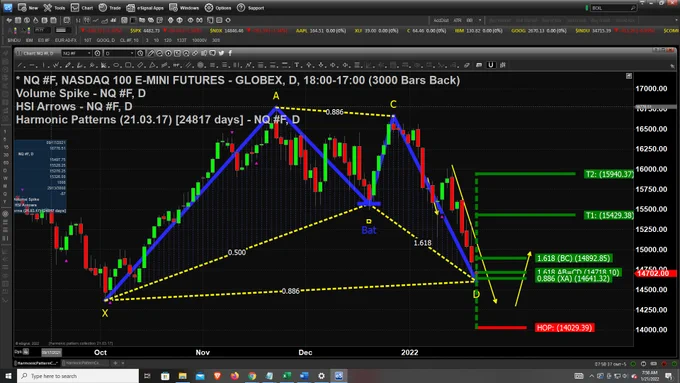Select the text T drawing tool
Image resolution: width=680 pixels, height=383 pixels.
click(x=297, y=65)
